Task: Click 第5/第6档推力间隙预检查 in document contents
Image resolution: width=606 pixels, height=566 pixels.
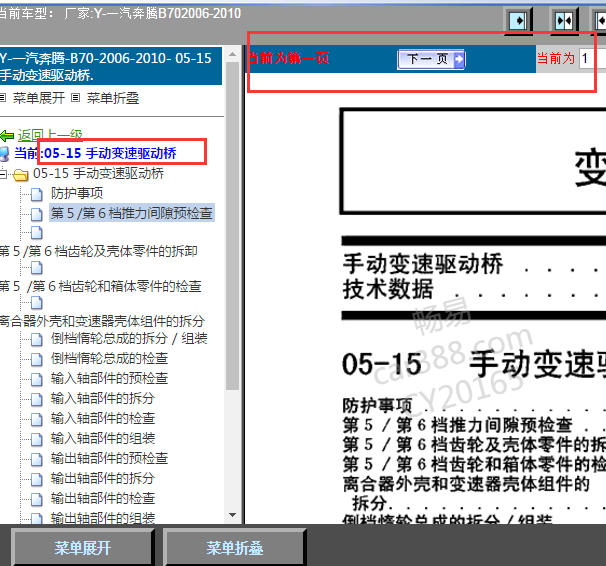Action: (x=457, y=425)
